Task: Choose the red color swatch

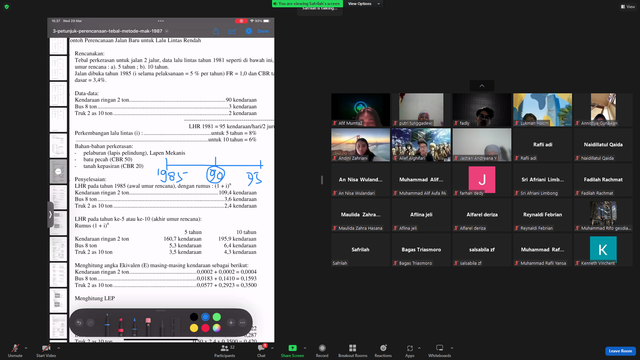Action: click(x=205, y=328)
